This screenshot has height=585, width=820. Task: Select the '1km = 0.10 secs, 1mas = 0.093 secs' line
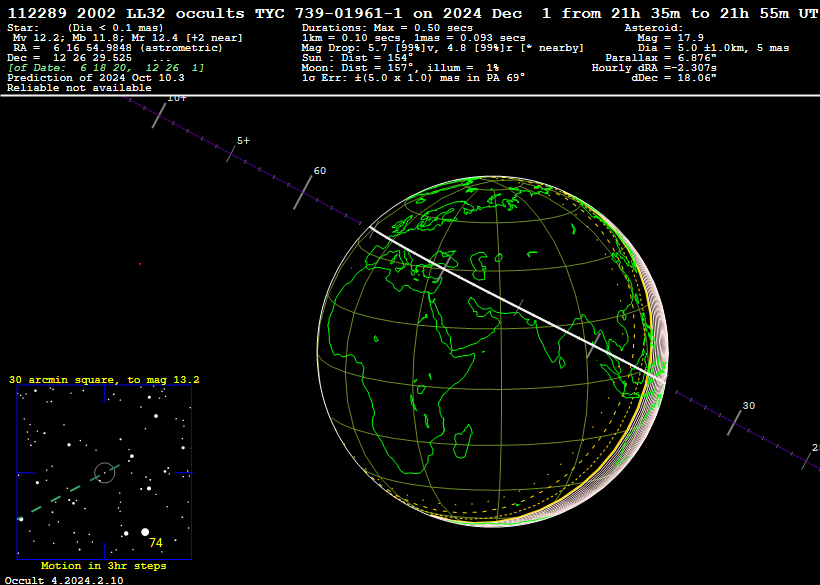click(x=413, y=38)
